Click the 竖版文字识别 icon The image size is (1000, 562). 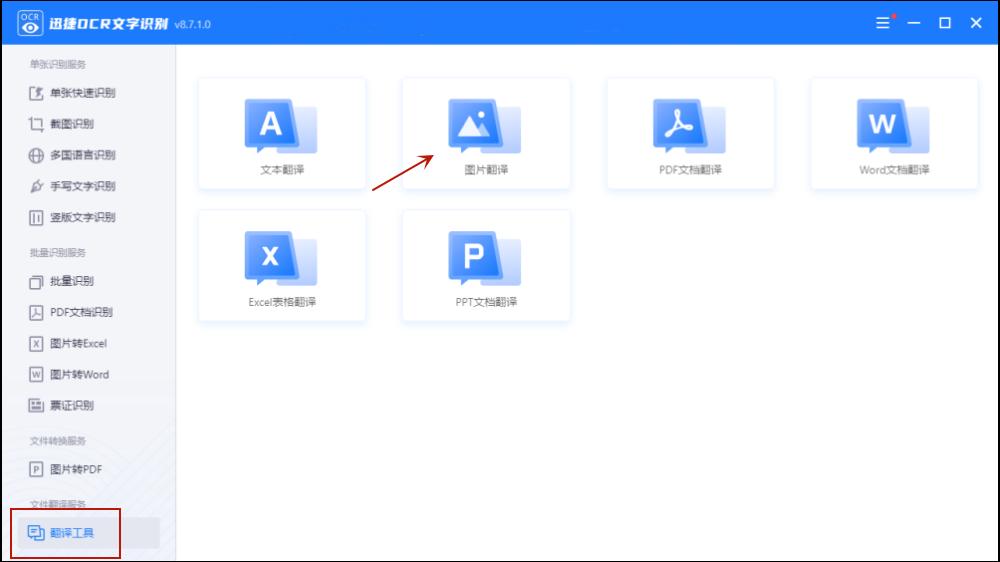click(36, 218)
